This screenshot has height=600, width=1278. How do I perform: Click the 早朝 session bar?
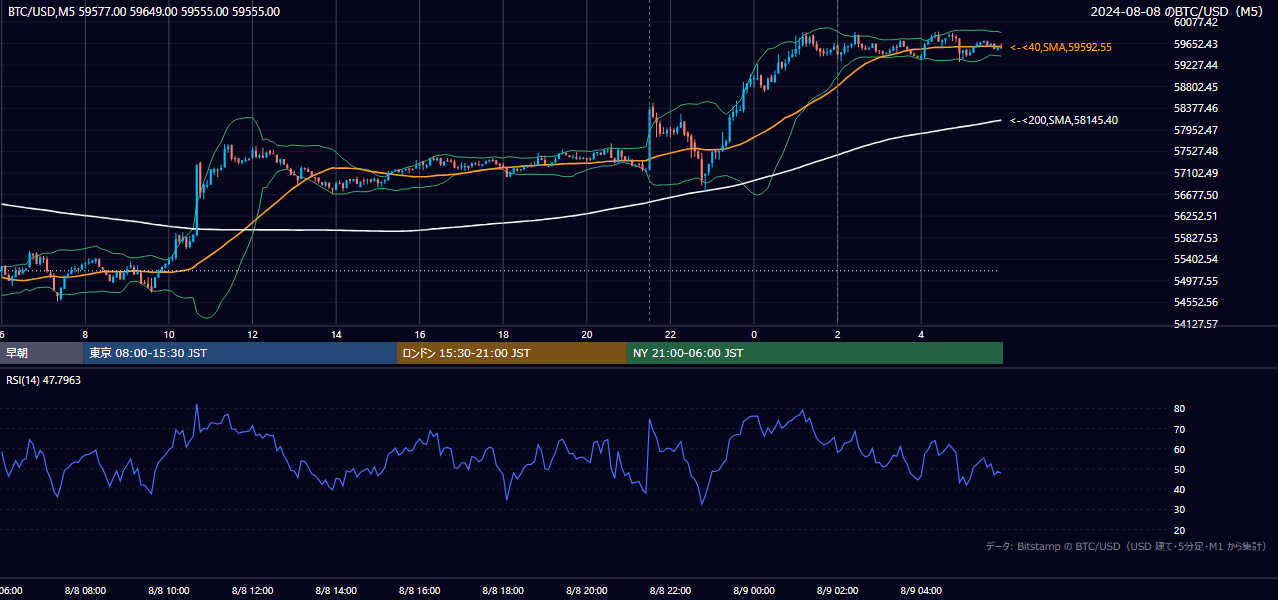tap(41, 353)
